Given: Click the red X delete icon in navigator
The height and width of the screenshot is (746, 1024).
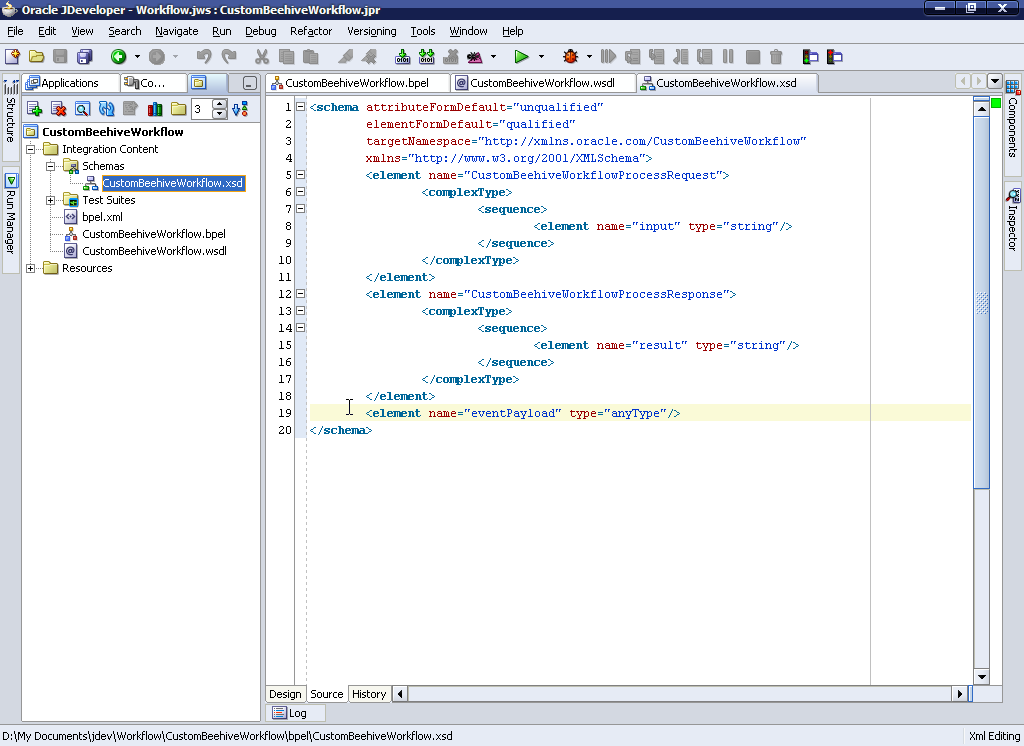Looking at the screenshot, I should click(58, 109).
